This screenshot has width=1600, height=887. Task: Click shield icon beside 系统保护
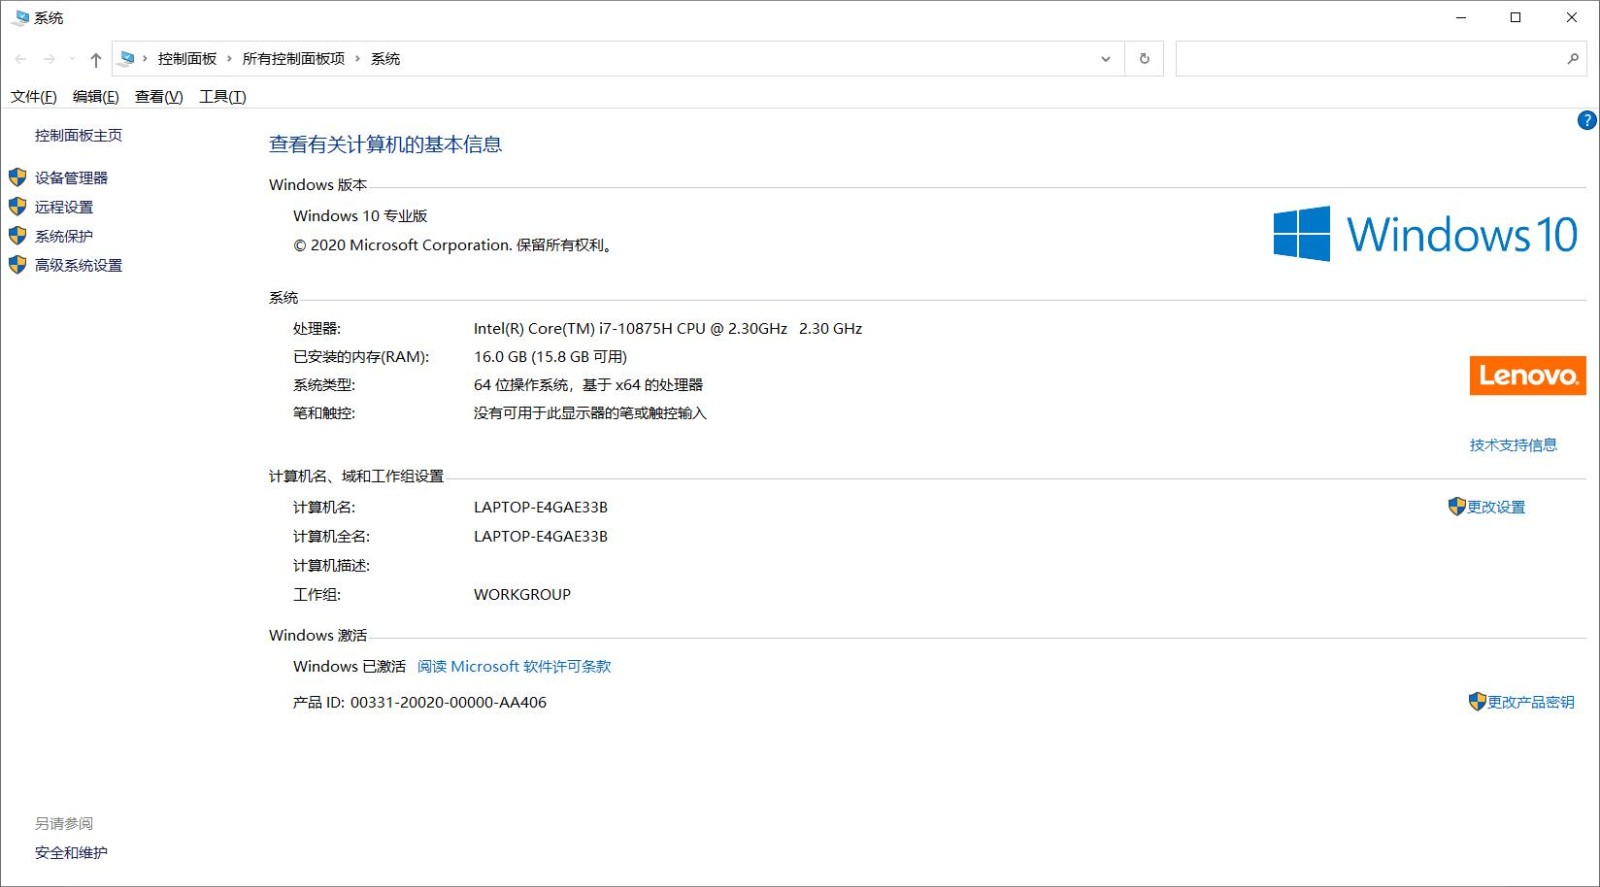click(x=17, y=235)
